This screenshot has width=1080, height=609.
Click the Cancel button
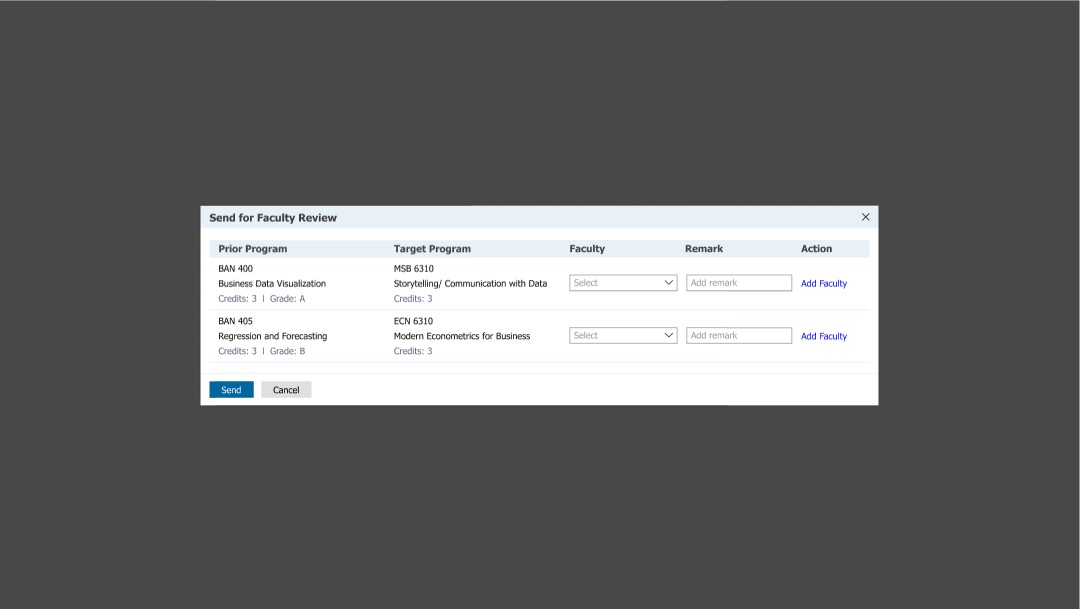[285, 389]
